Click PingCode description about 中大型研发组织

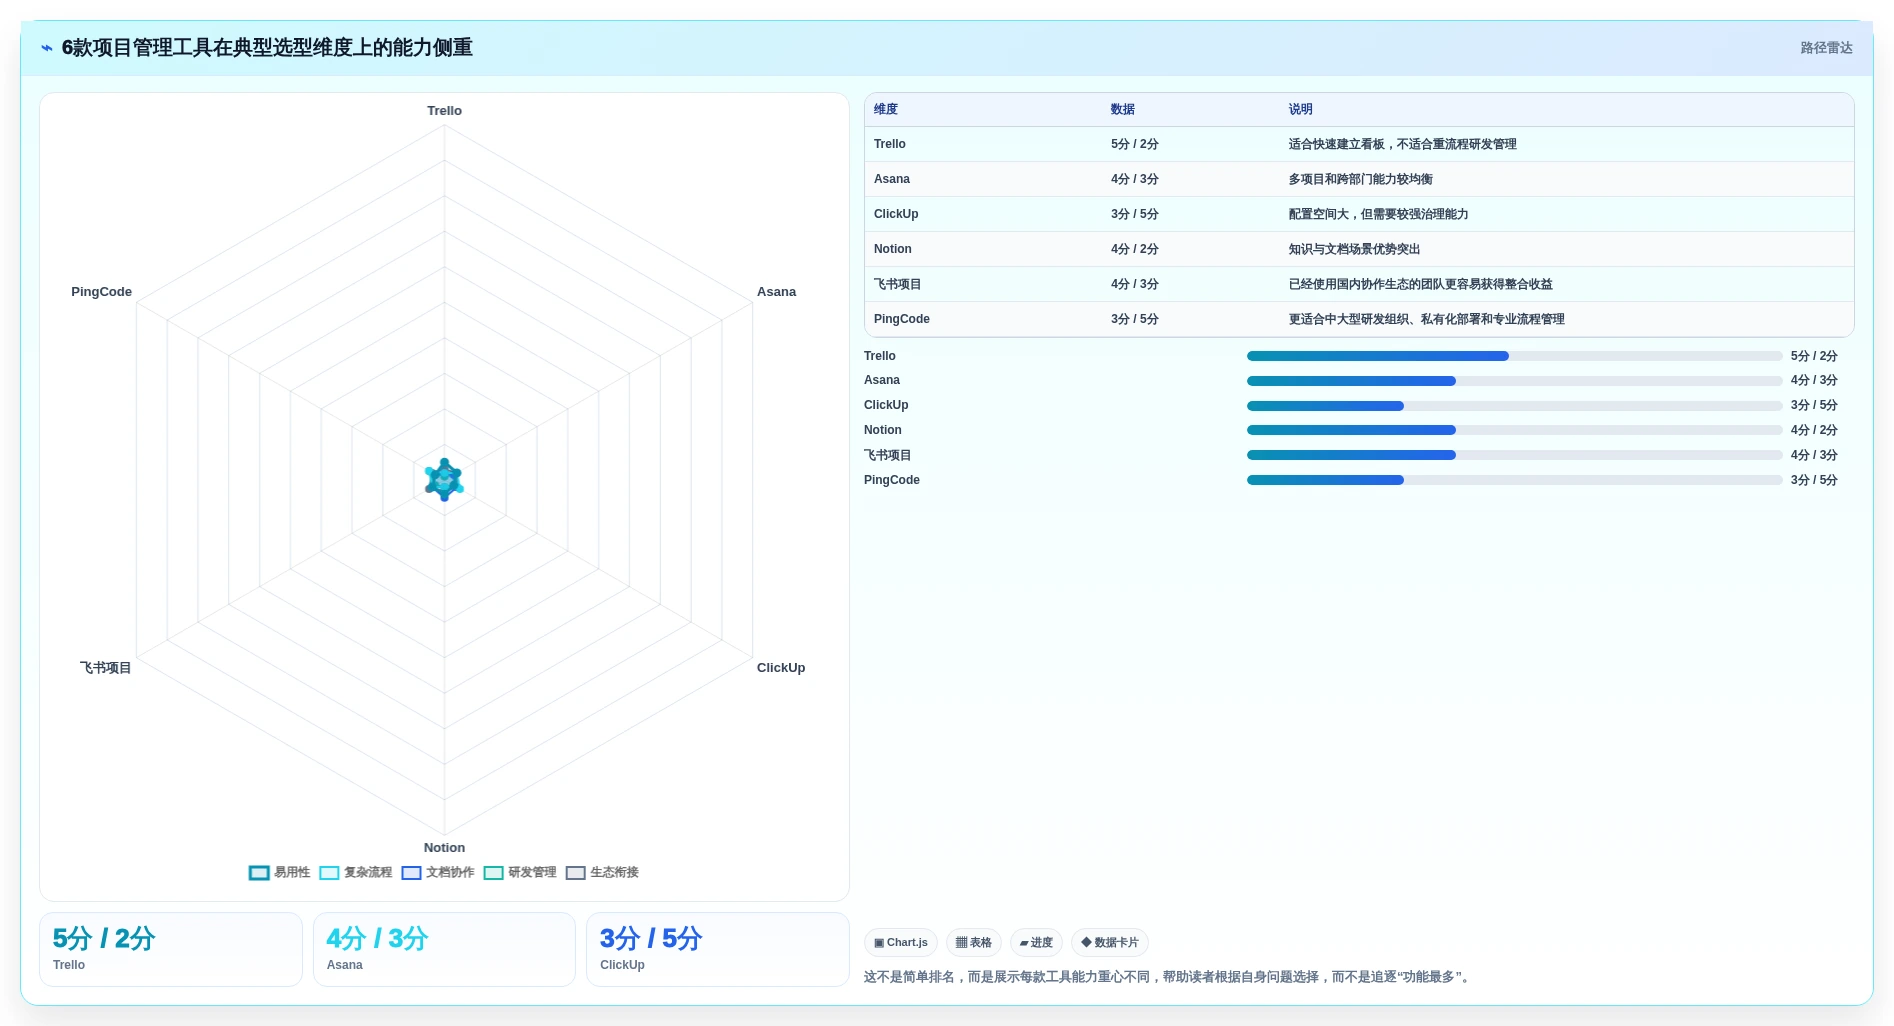(x=1426, y=319)
